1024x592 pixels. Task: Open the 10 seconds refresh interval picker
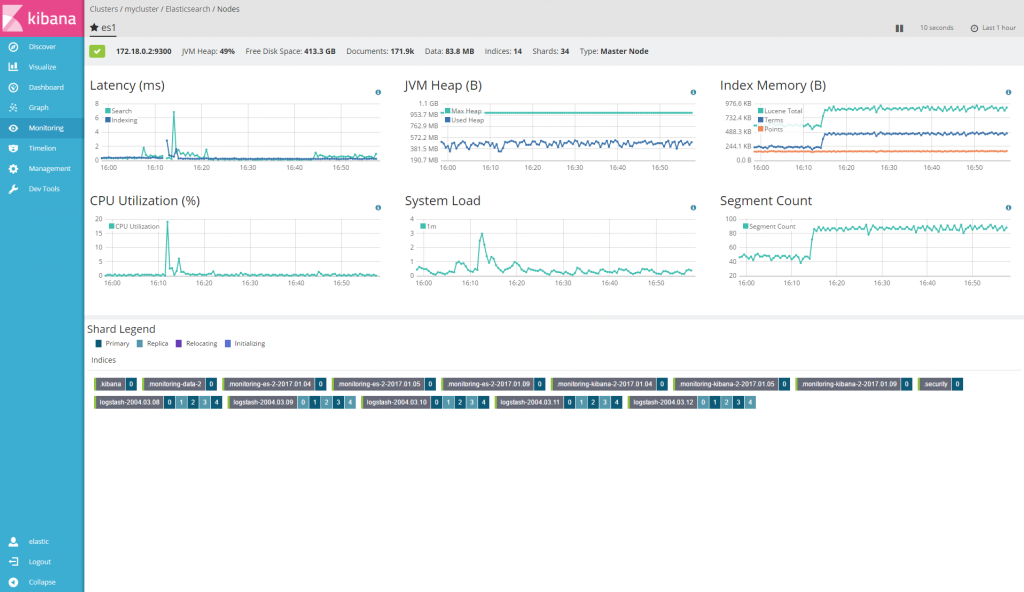(936, 28)
